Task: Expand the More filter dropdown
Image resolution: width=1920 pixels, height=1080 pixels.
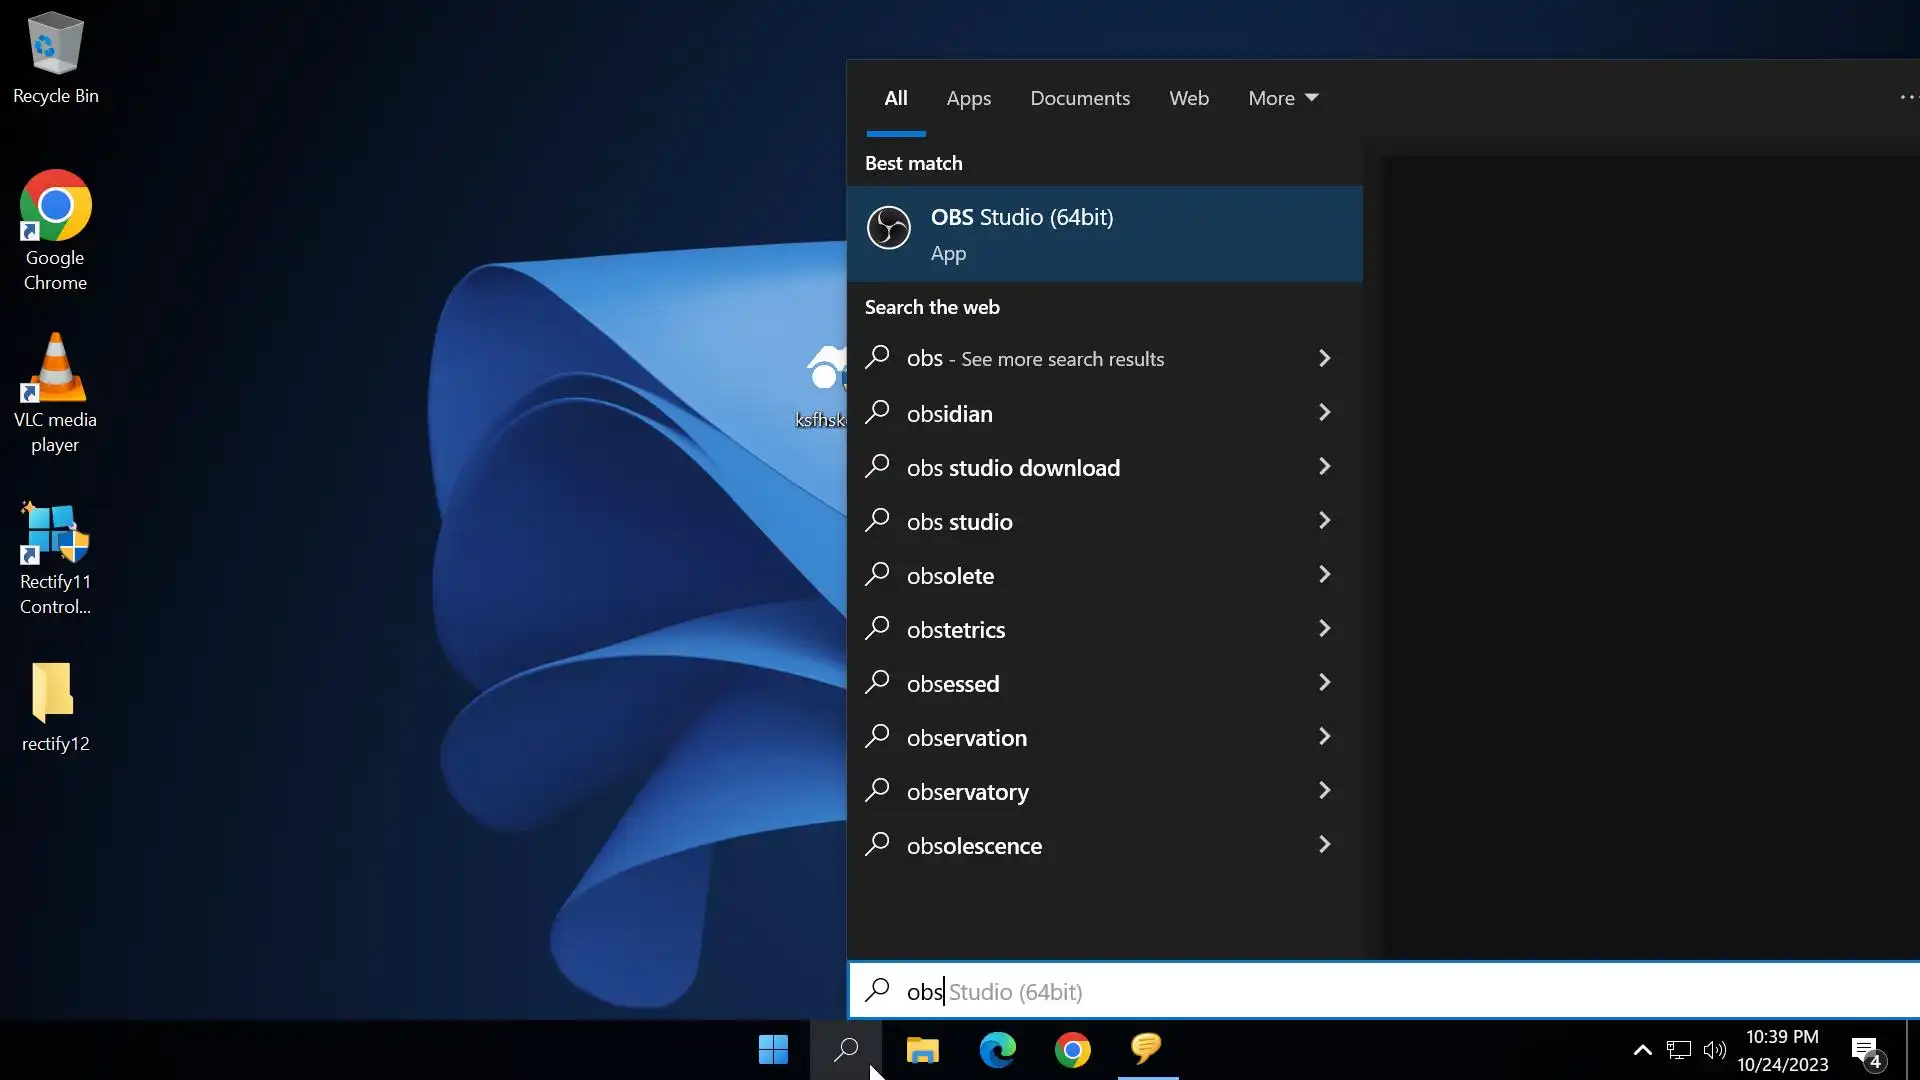Action: click(1283, 98)
